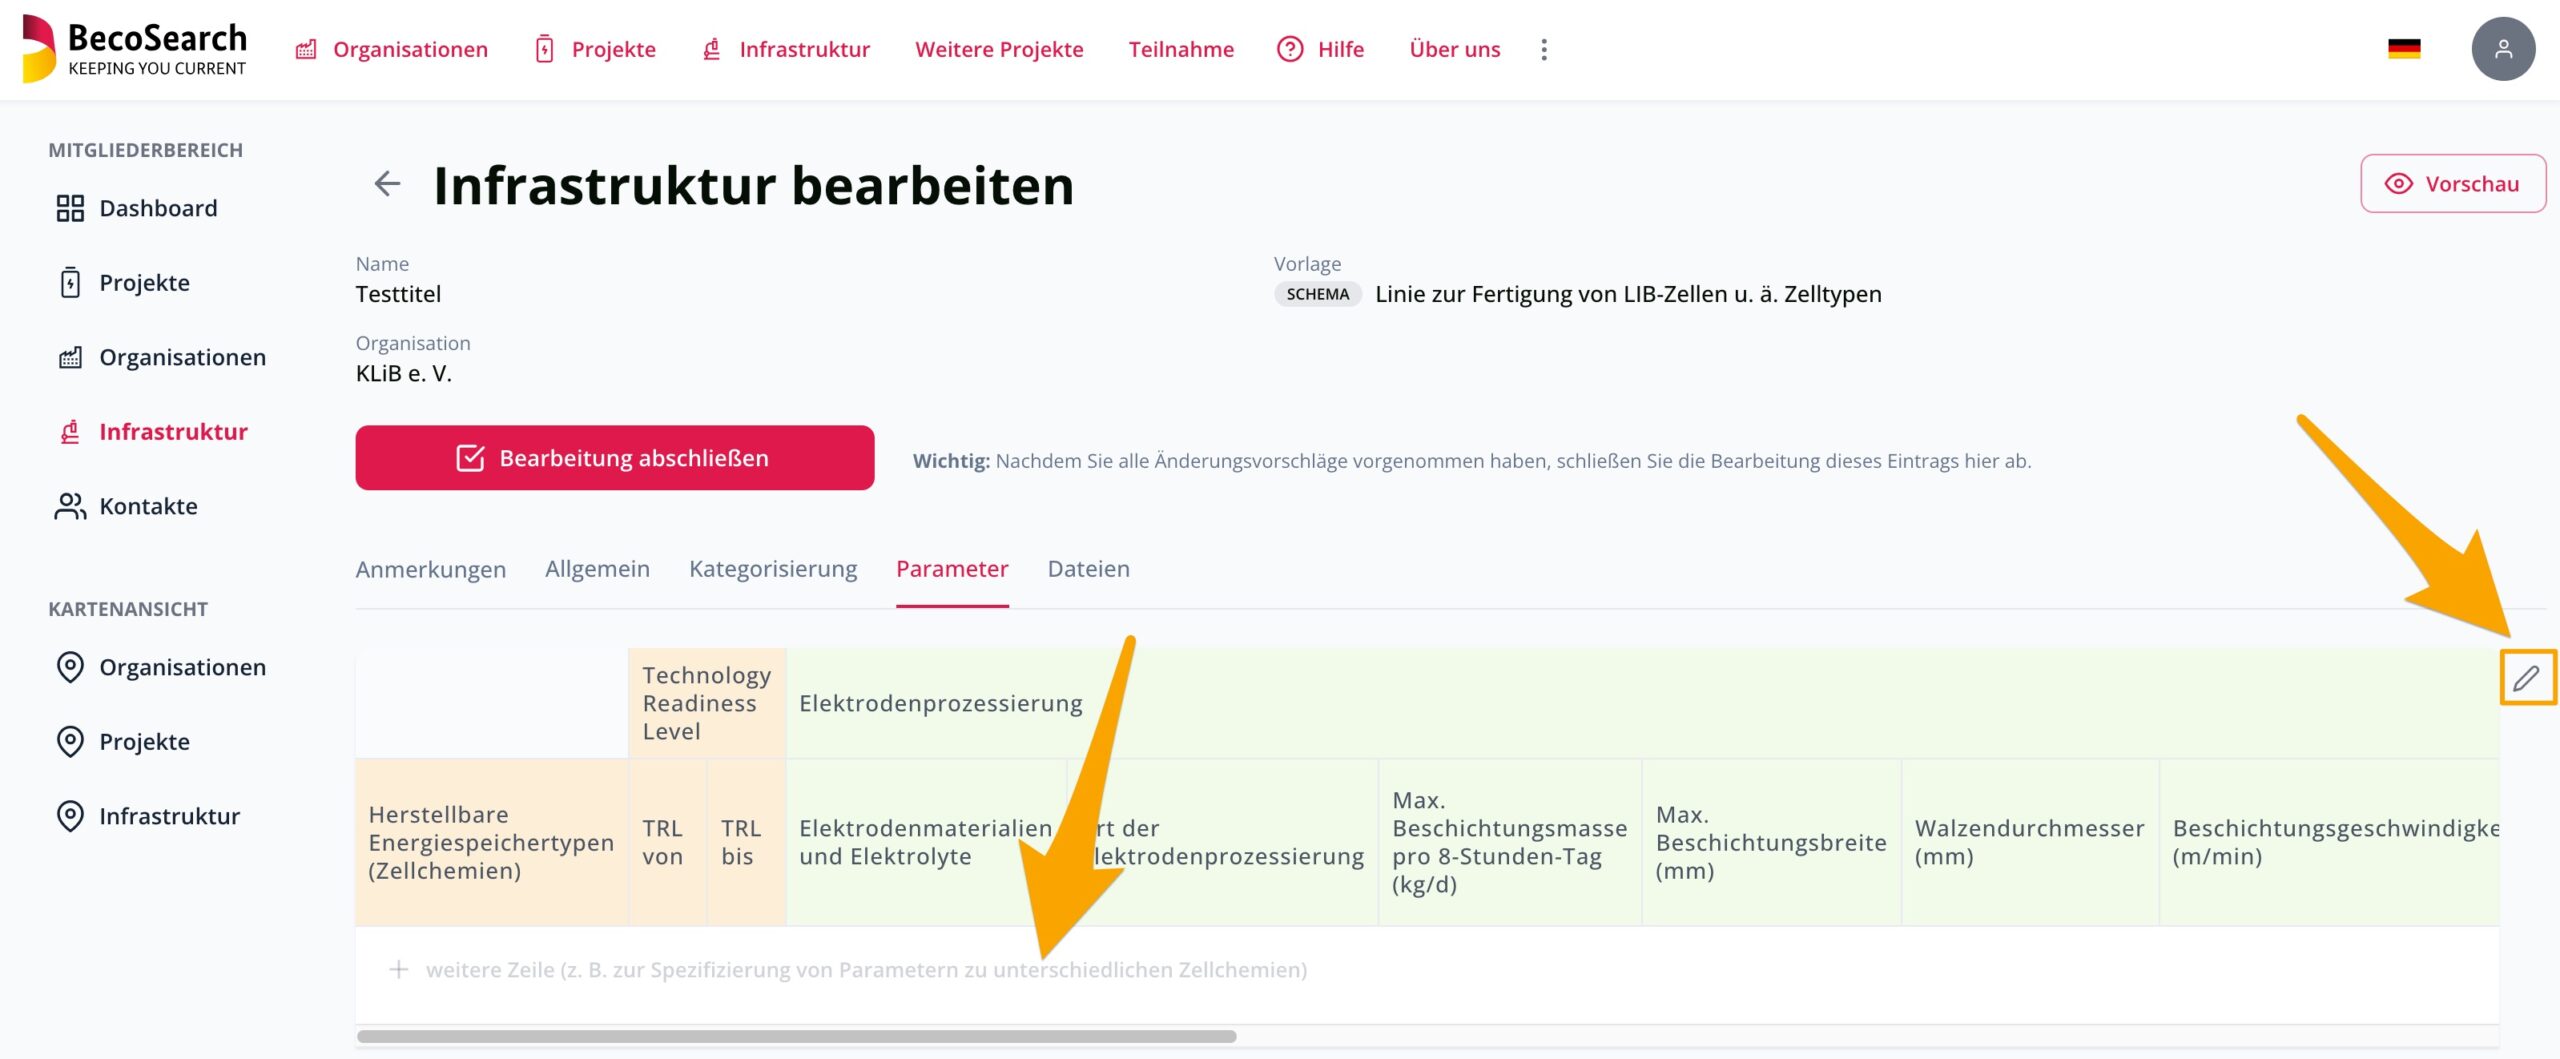Viewport: 2560px width, 1059px height.
Task: Click plus icon to add weitere Zeile
Action: coord(399,969)
